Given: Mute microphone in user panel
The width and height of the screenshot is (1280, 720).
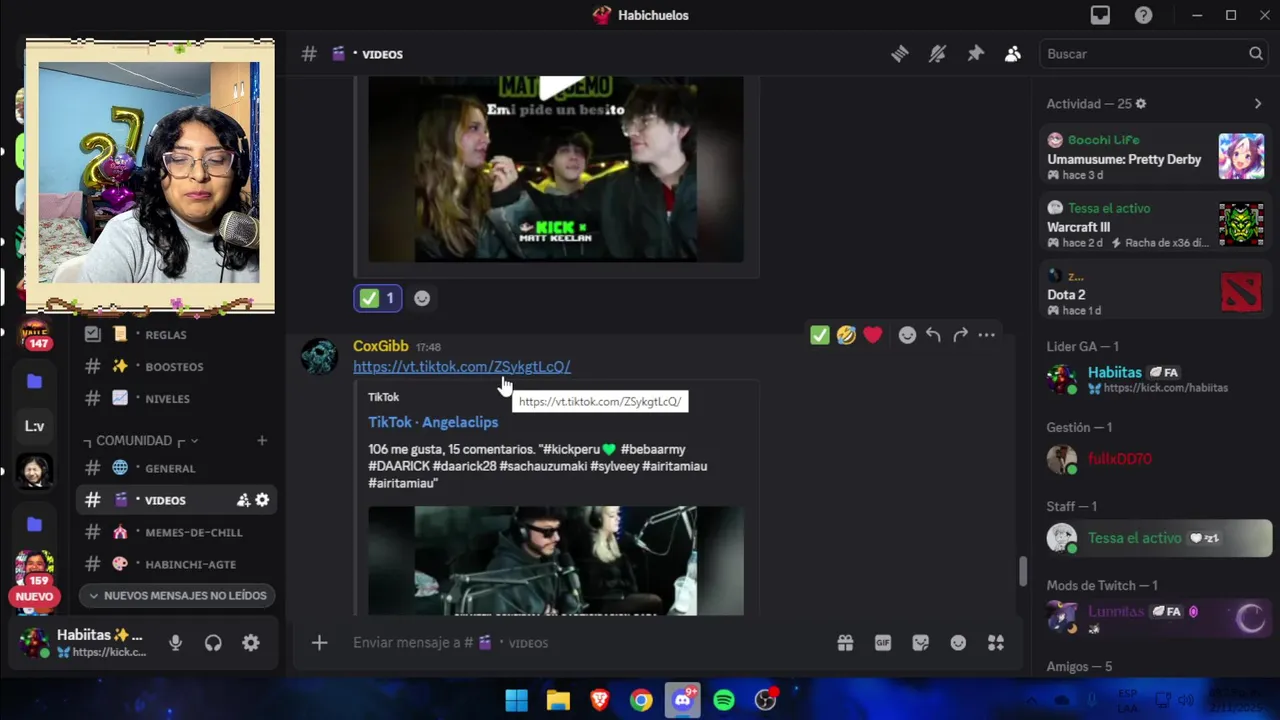Looking at the screenshot, I should point(176,643).
